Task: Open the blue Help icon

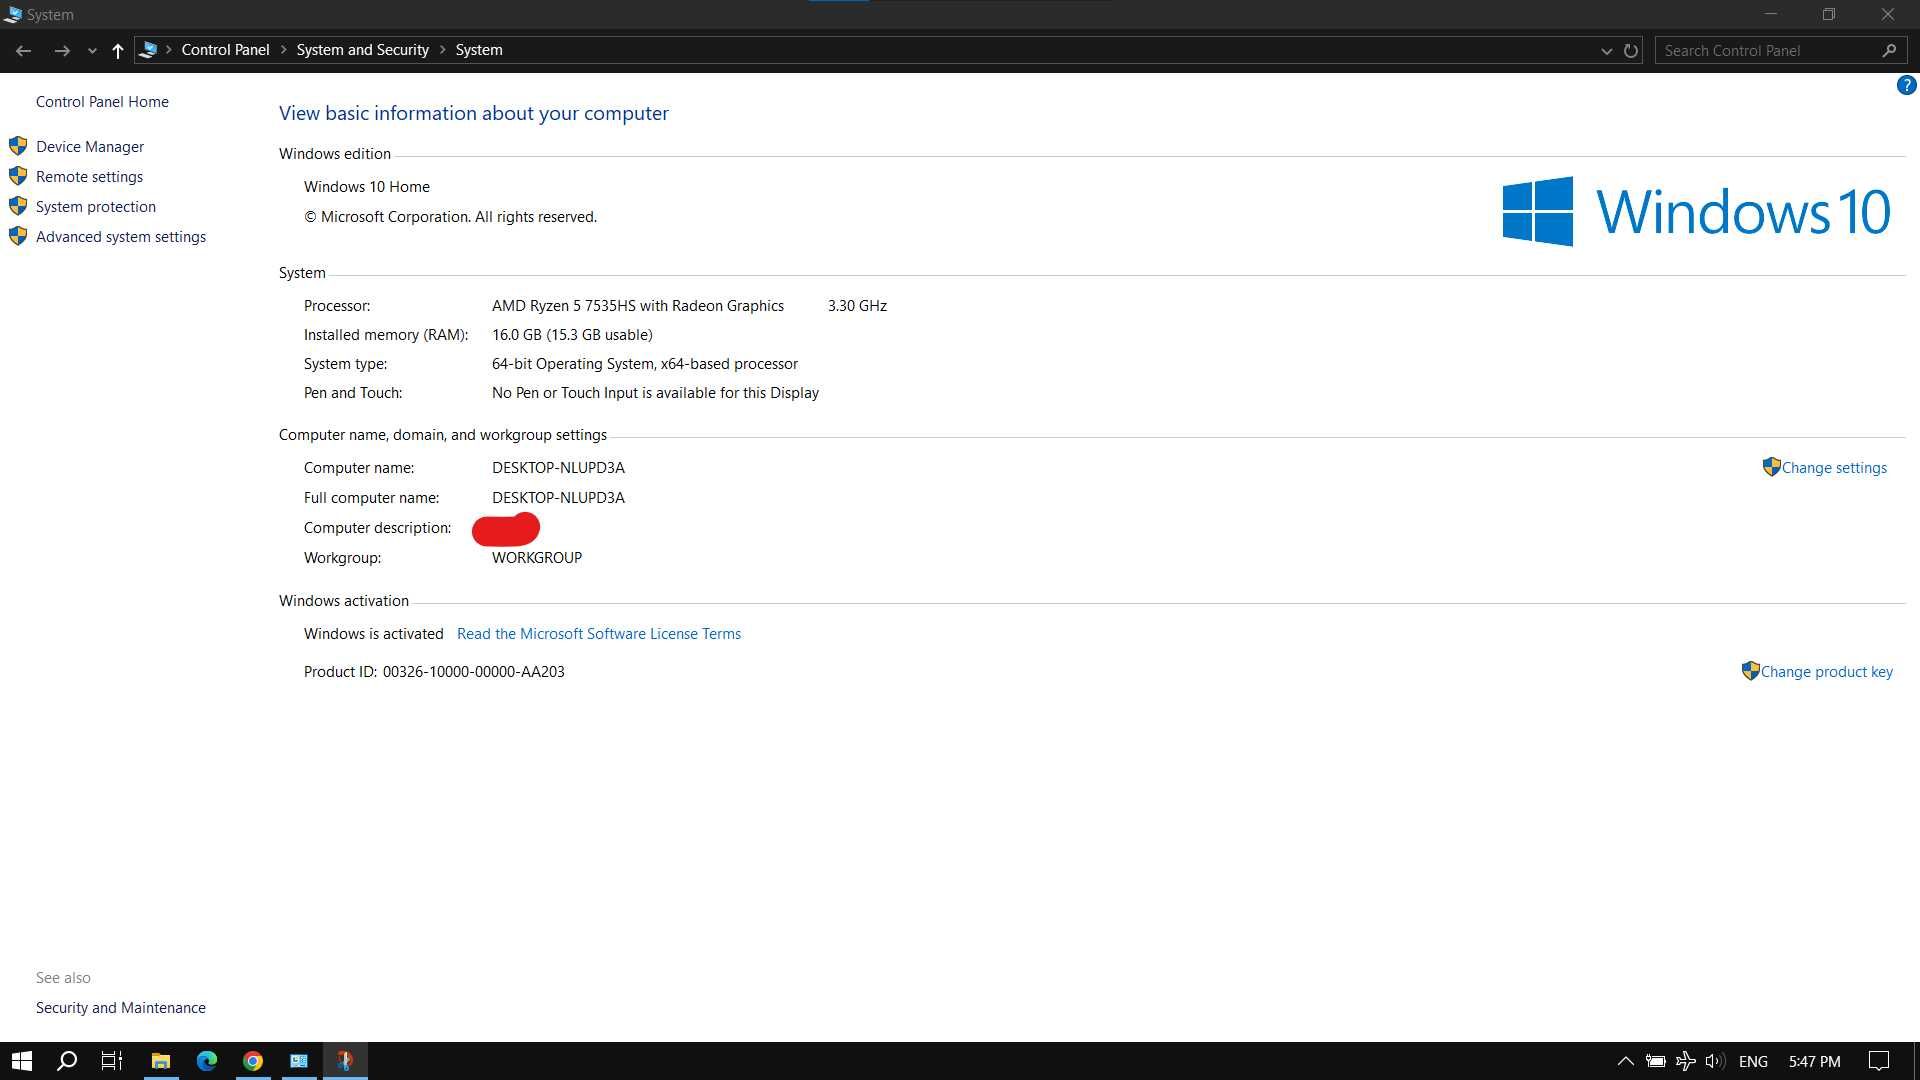Action: [x=1906, y=86]
